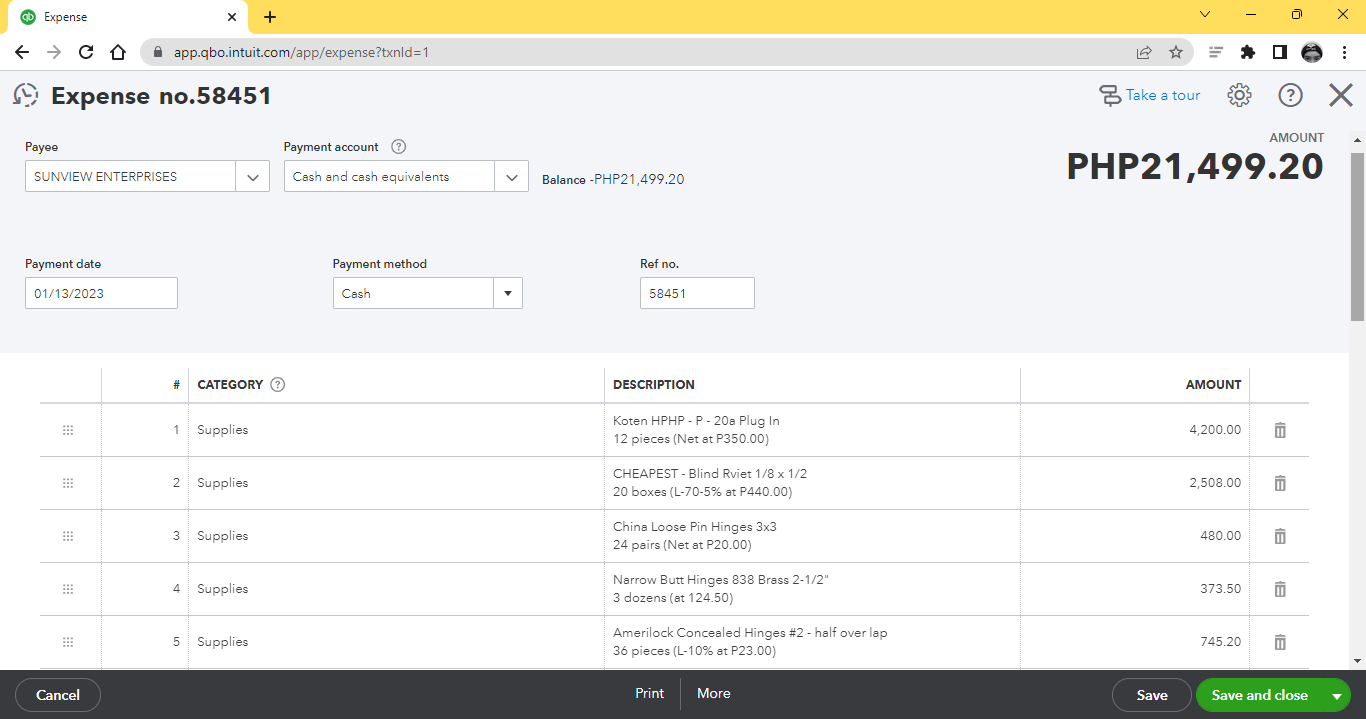Grab the drag handle of row 2
This screenshot has height=719, width=1366.
(68, 483)
